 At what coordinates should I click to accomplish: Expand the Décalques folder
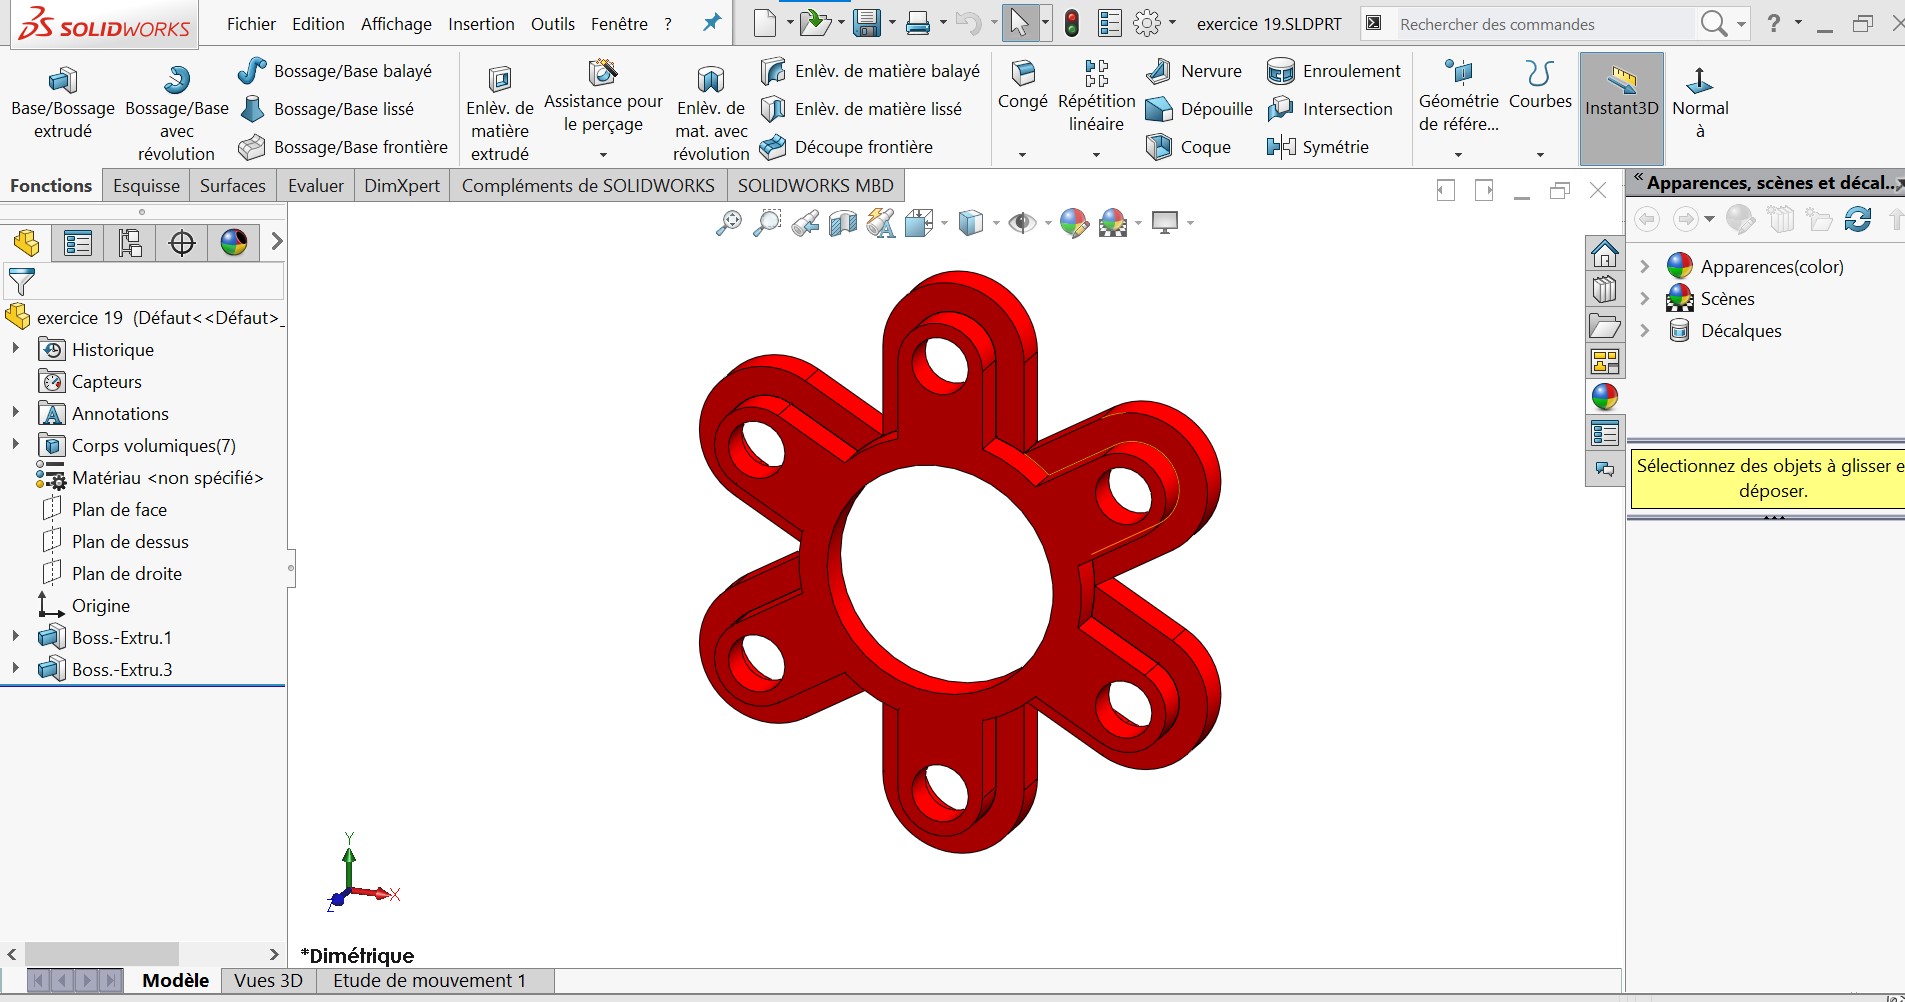1645,330
